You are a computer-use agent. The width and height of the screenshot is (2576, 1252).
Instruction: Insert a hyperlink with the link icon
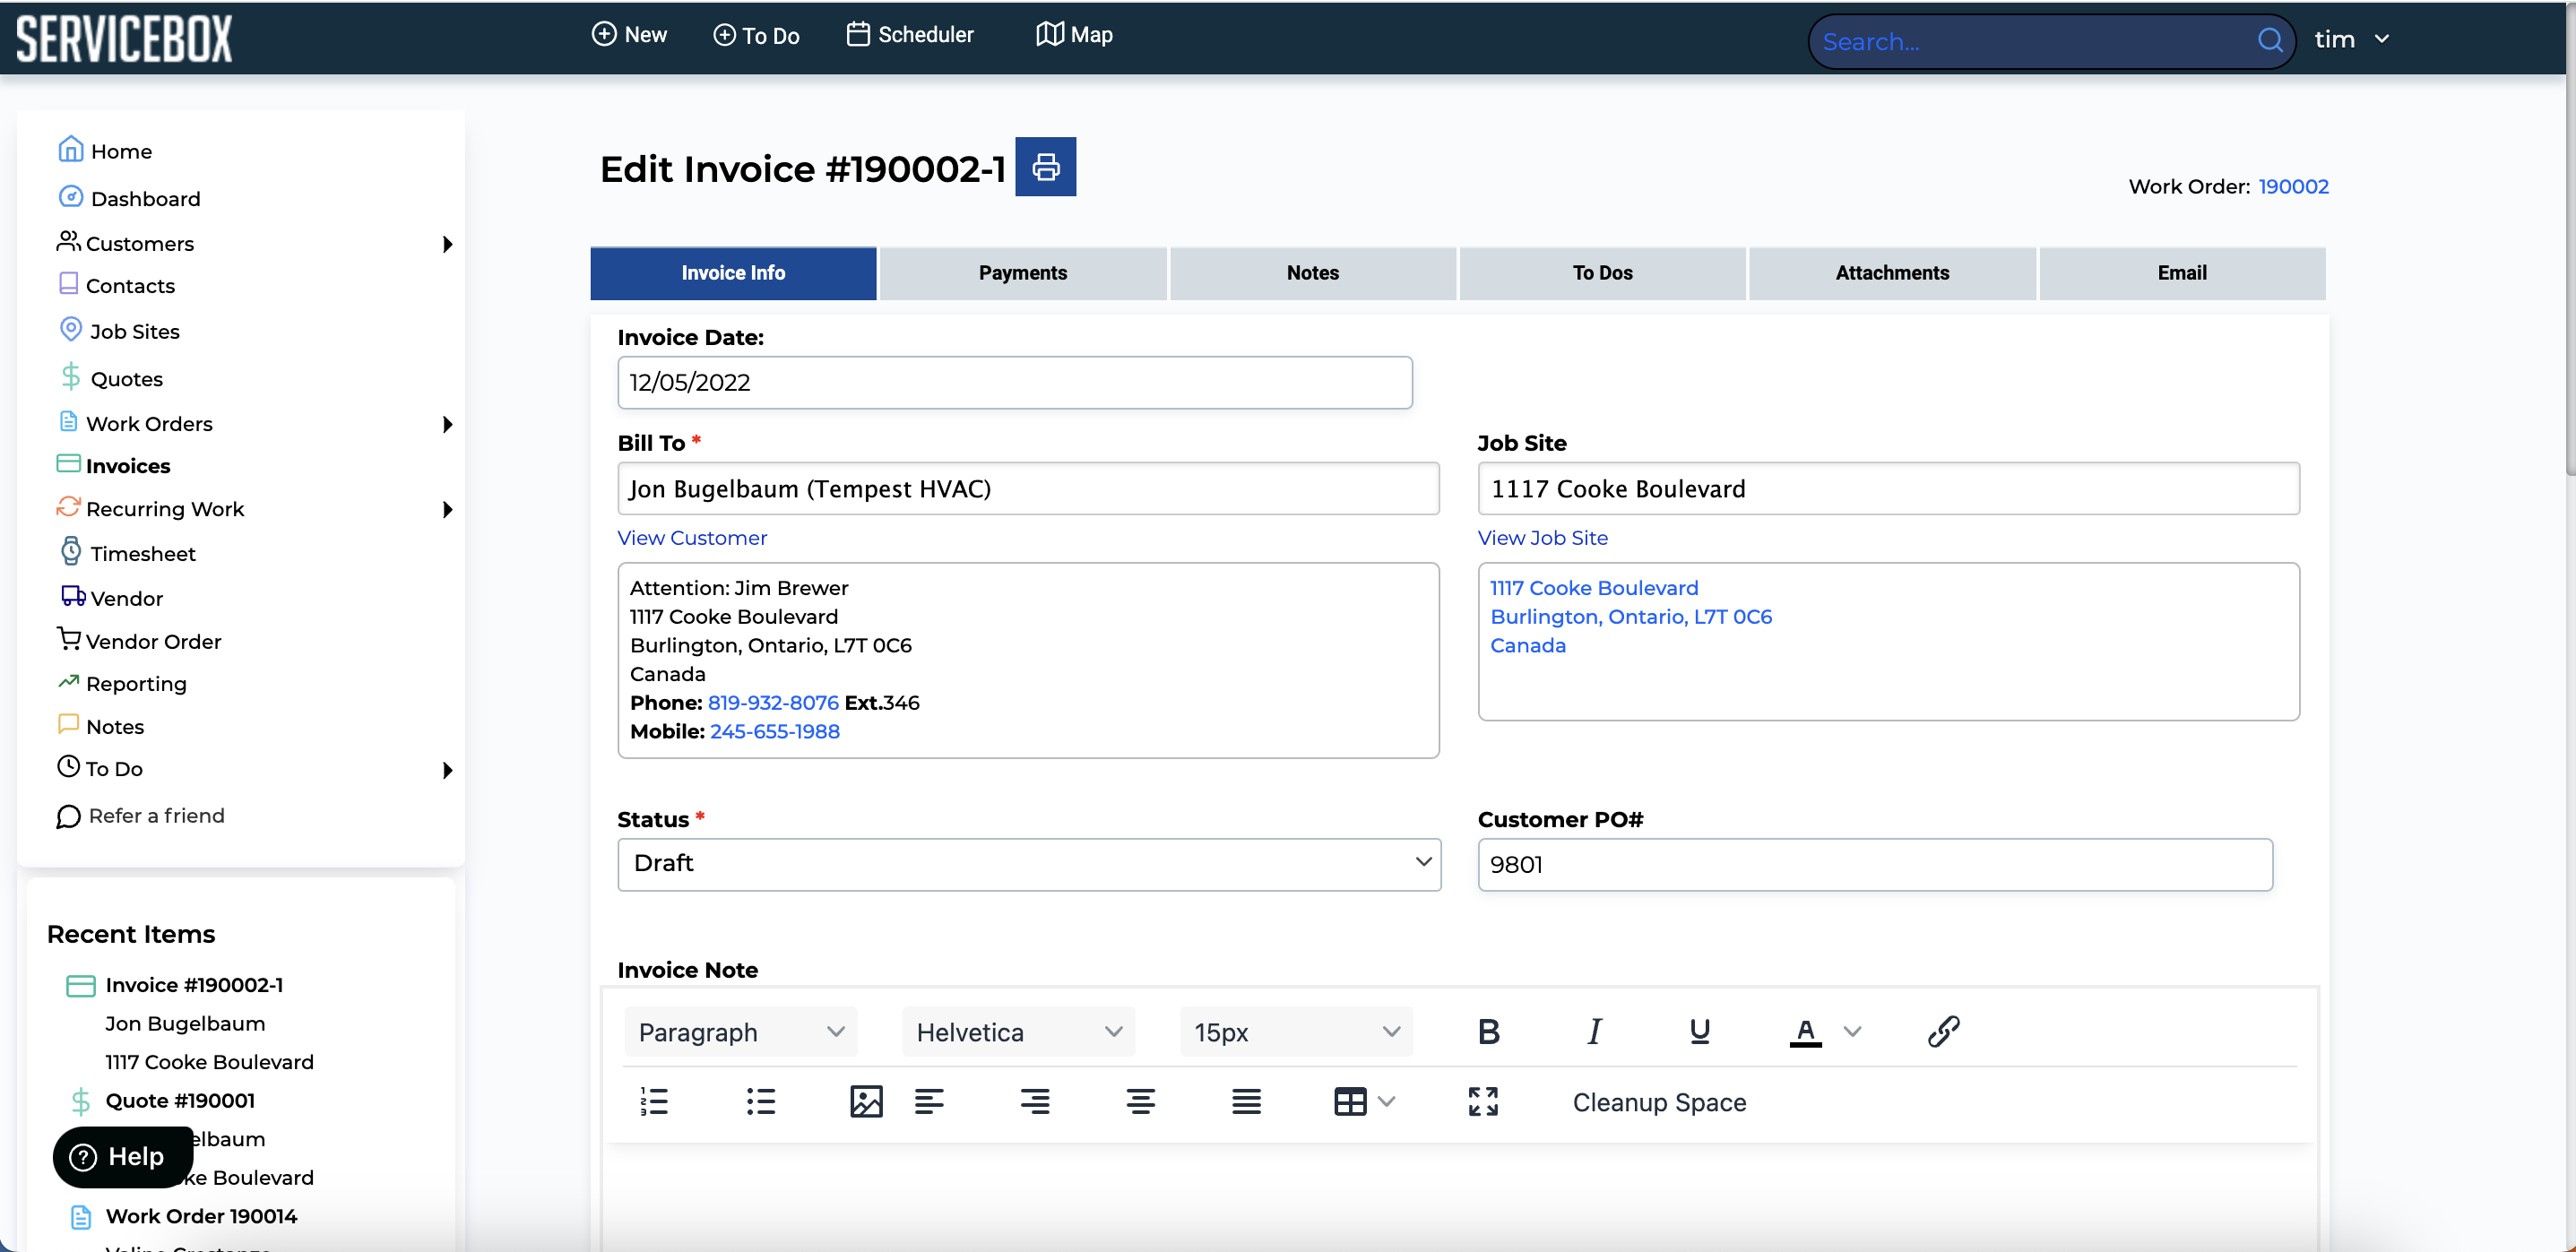[1943, 1031]
